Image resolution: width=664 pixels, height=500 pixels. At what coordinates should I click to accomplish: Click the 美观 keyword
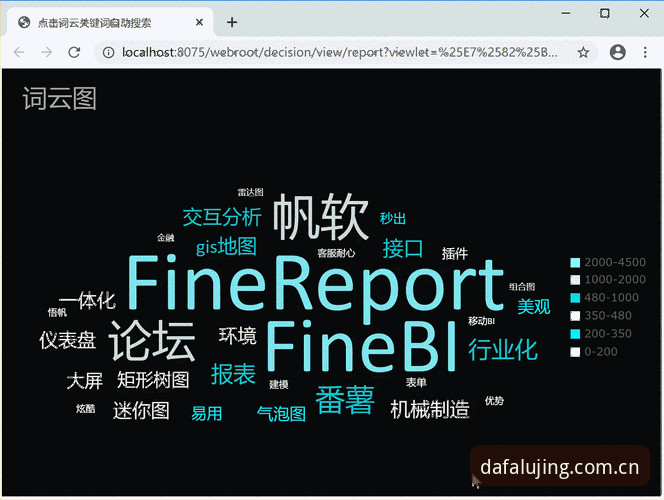pos(534,307)
